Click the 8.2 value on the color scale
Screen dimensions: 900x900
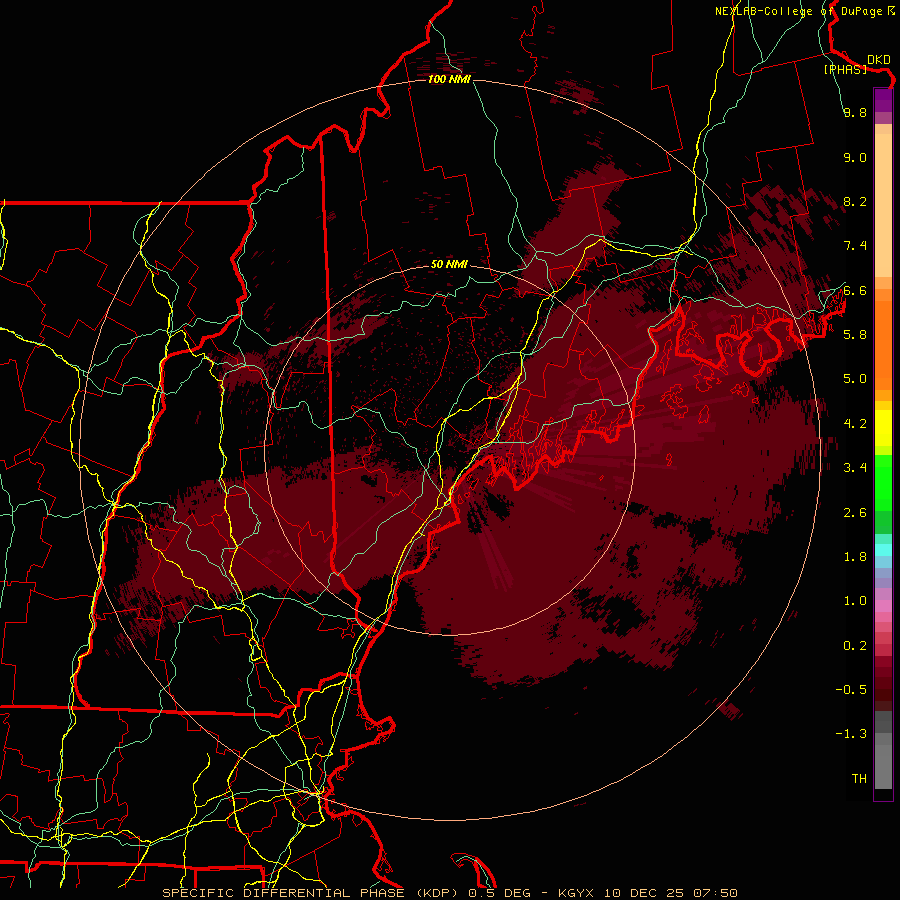(855, 201)
